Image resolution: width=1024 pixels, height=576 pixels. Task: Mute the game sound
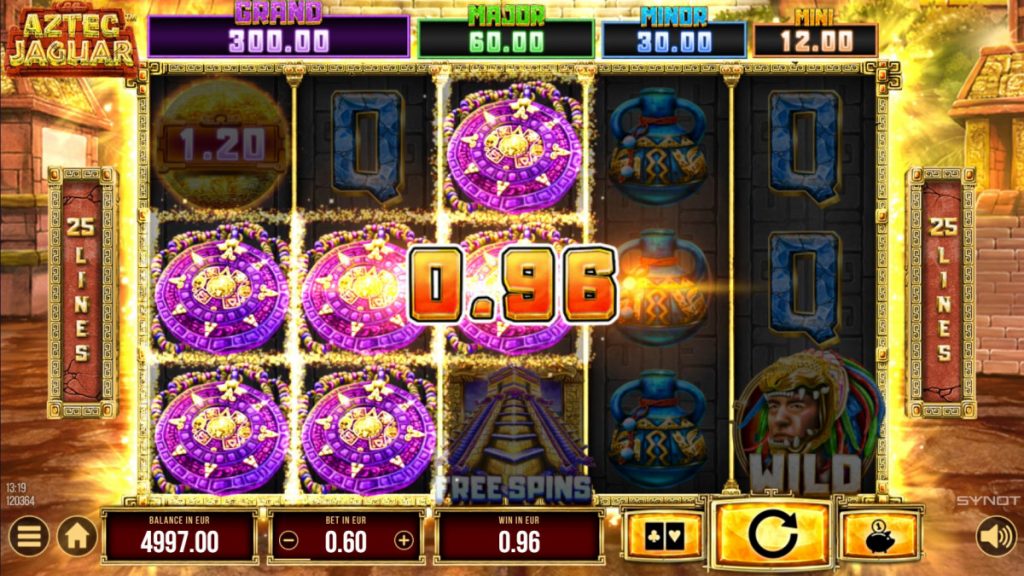(x=997, y=537)
